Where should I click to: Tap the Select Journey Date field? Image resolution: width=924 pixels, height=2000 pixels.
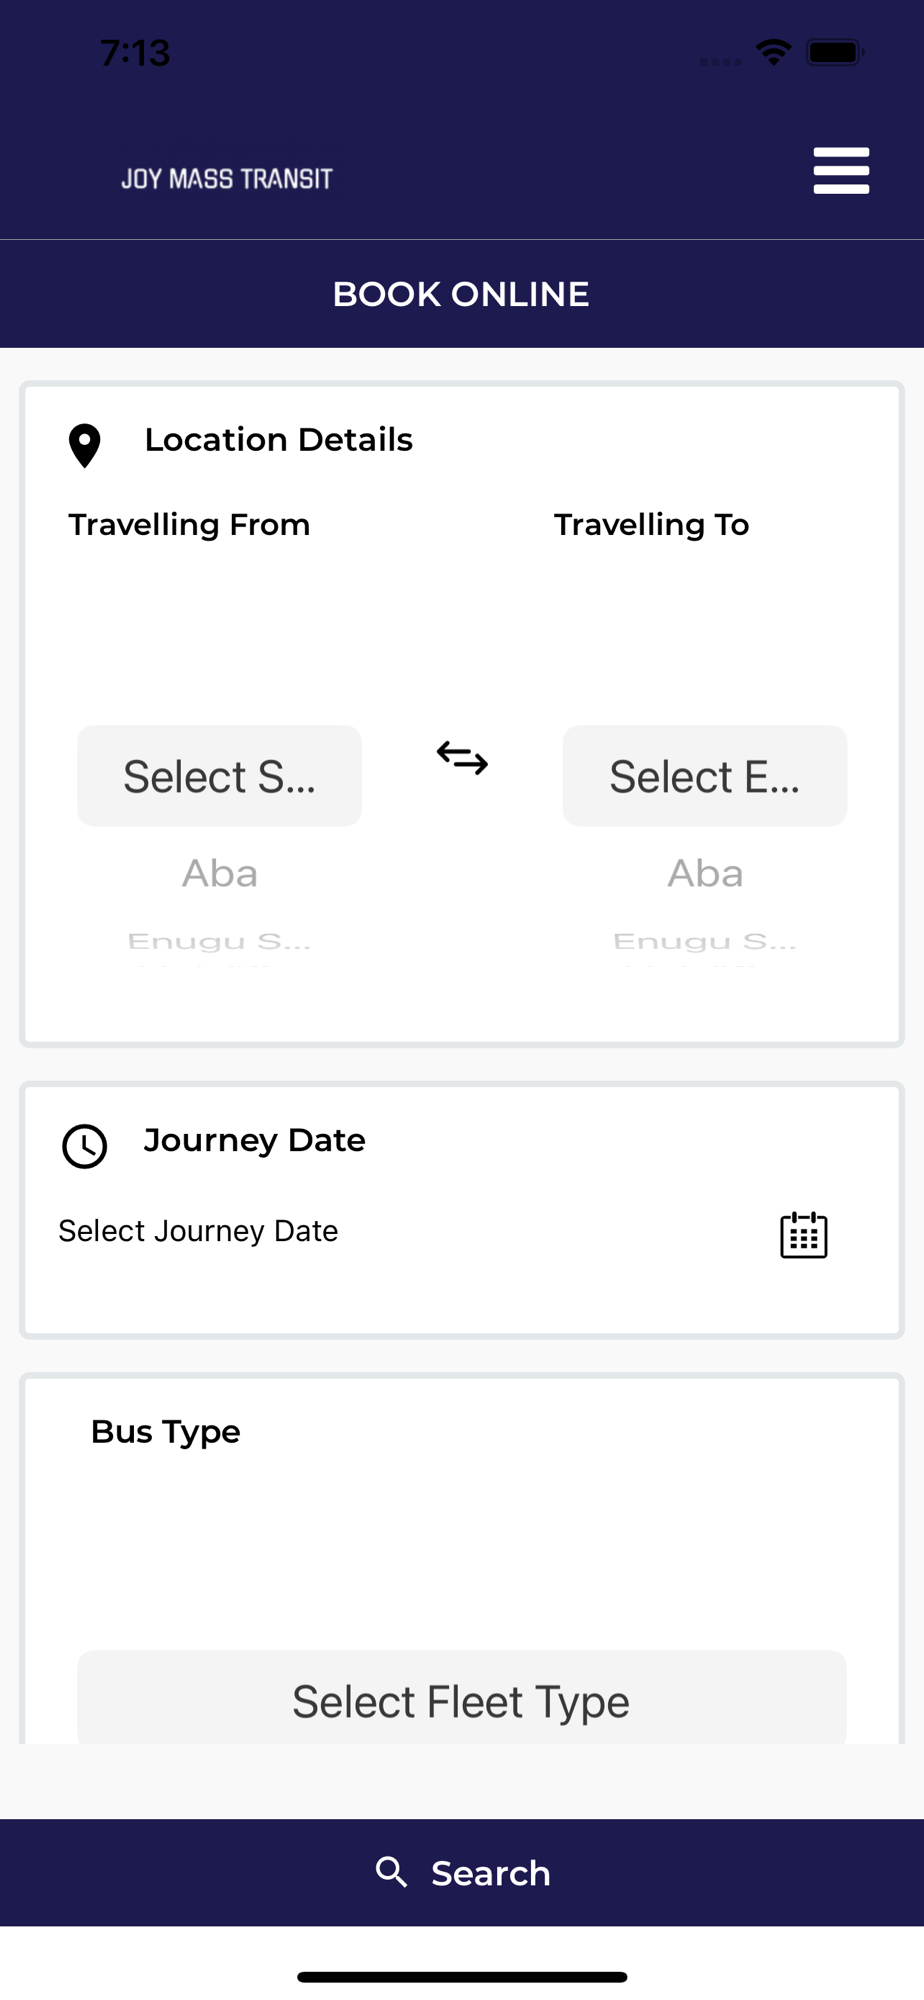point(198,1231)
